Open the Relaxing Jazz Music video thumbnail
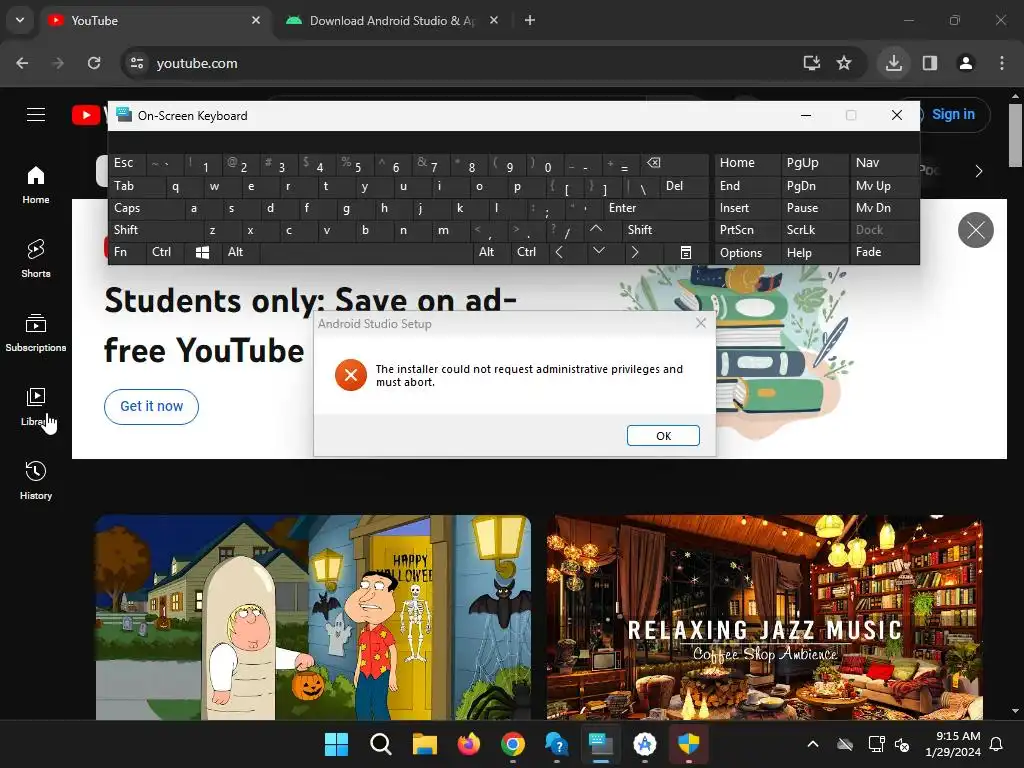The height and width of the screenshot is (768, 1024). (764, 617)
